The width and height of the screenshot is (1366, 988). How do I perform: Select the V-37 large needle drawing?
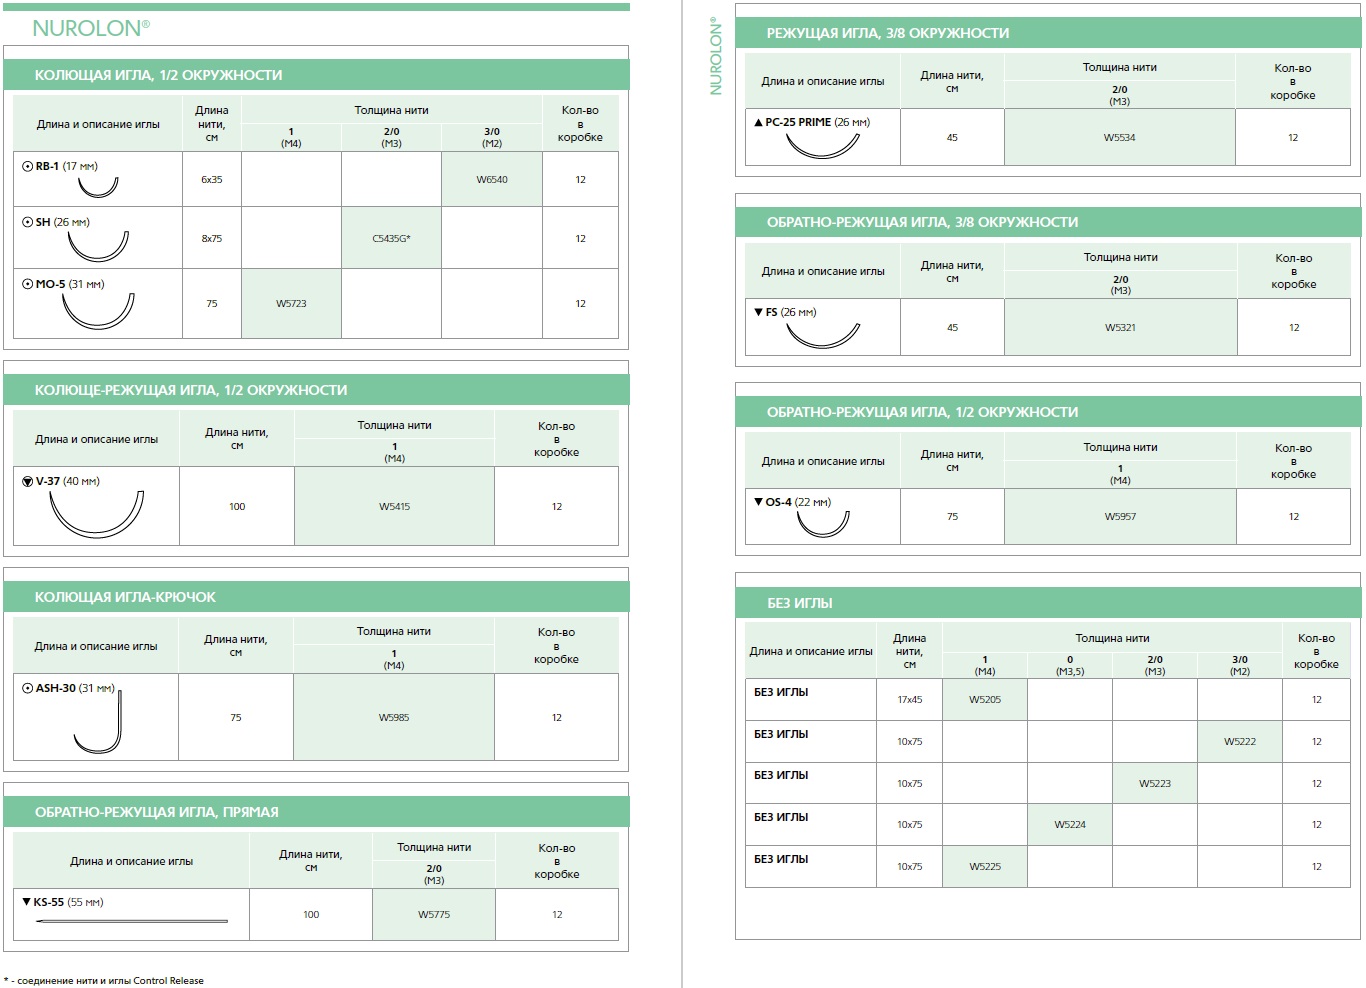(97, 514)
